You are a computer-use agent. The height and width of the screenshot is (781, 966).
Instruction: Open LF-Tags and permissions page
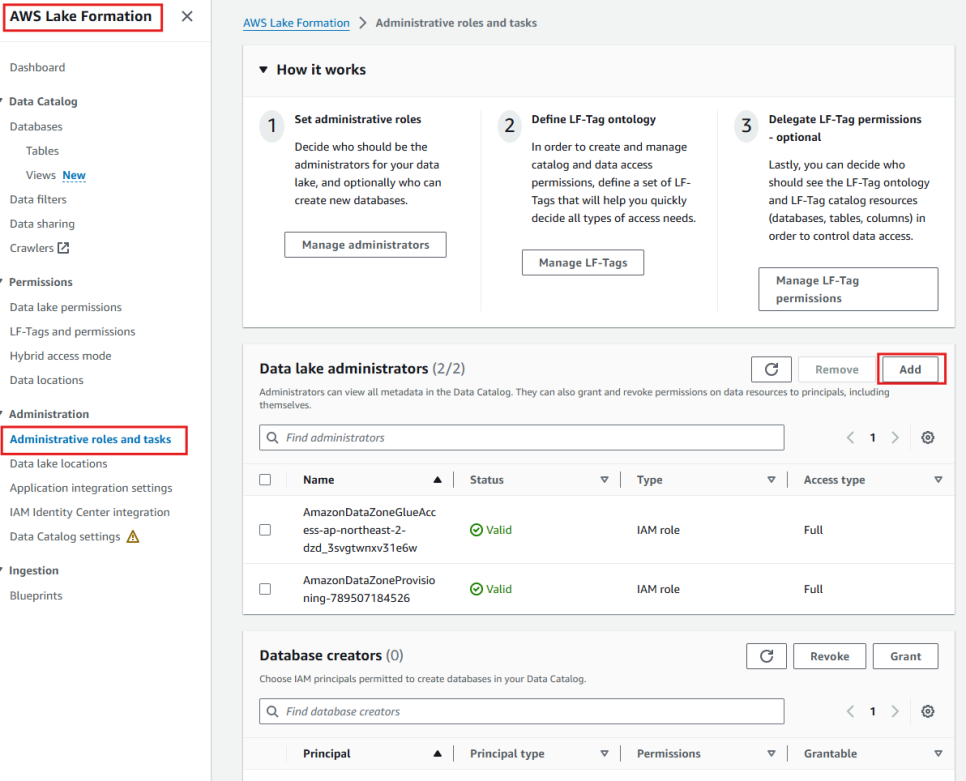pos(72,331)
